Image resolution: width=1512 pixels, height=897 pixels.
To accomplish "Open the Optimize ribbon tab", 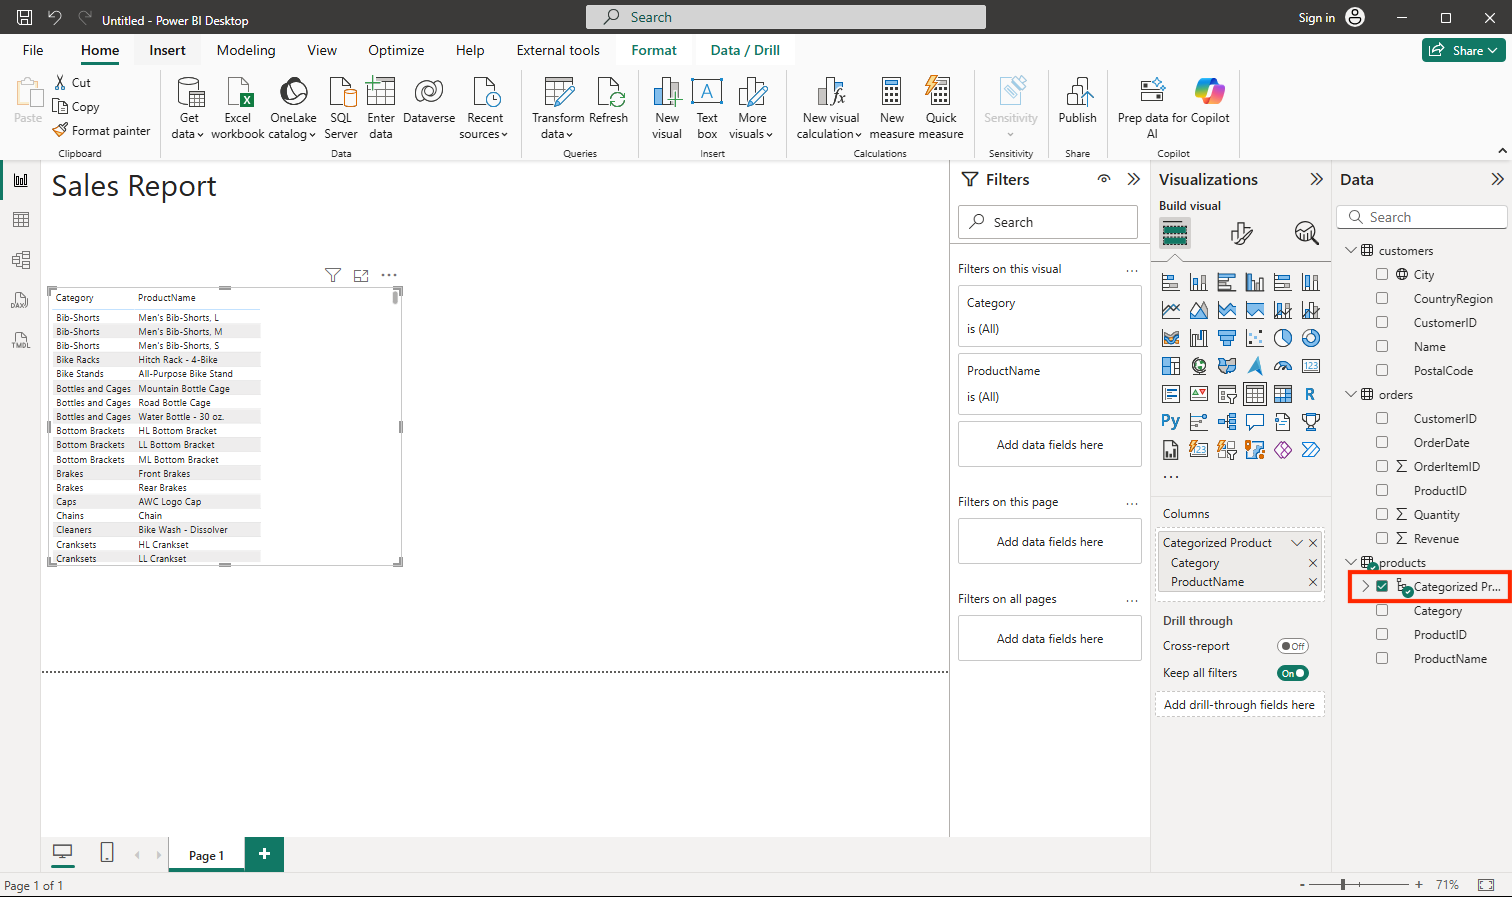I will (x=396, y=50).
